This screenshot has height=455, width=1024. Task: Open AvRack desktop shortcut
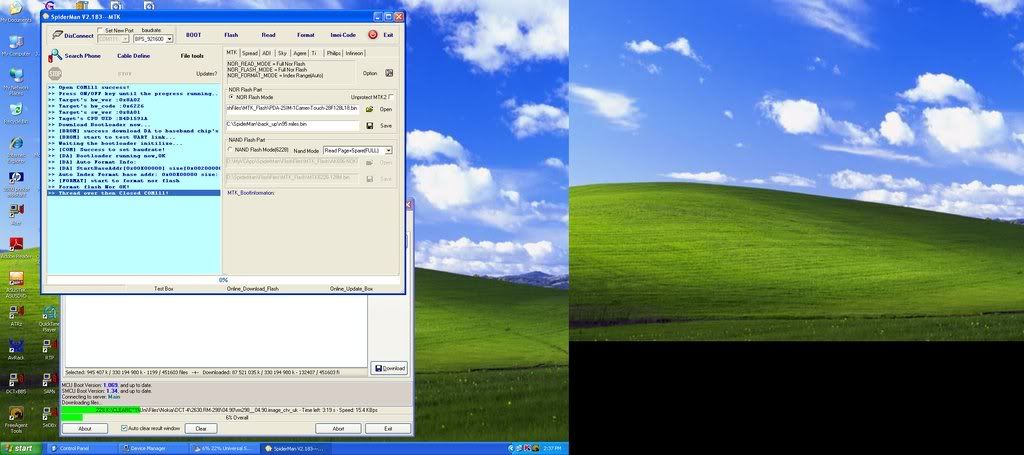[x=16, y=349]
